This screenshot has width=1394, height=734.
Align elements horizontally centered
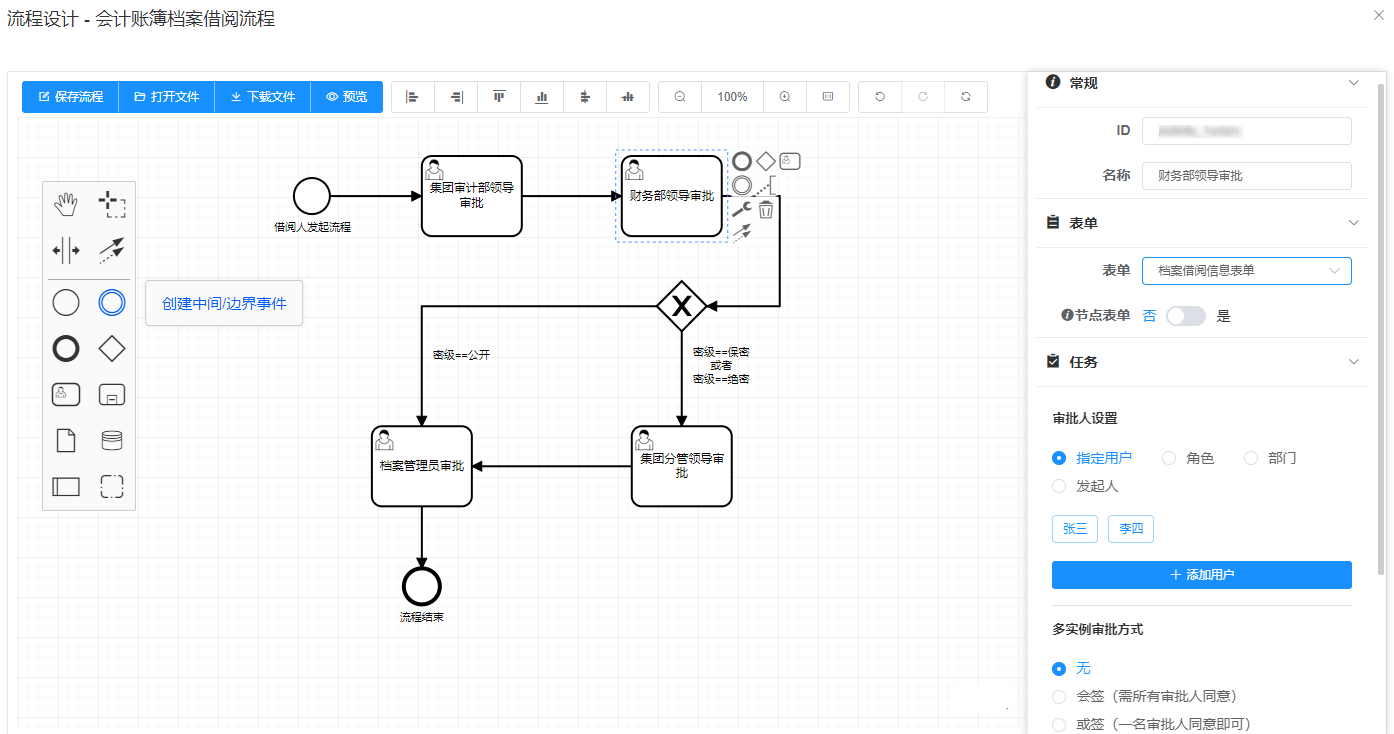click(585, 97)
